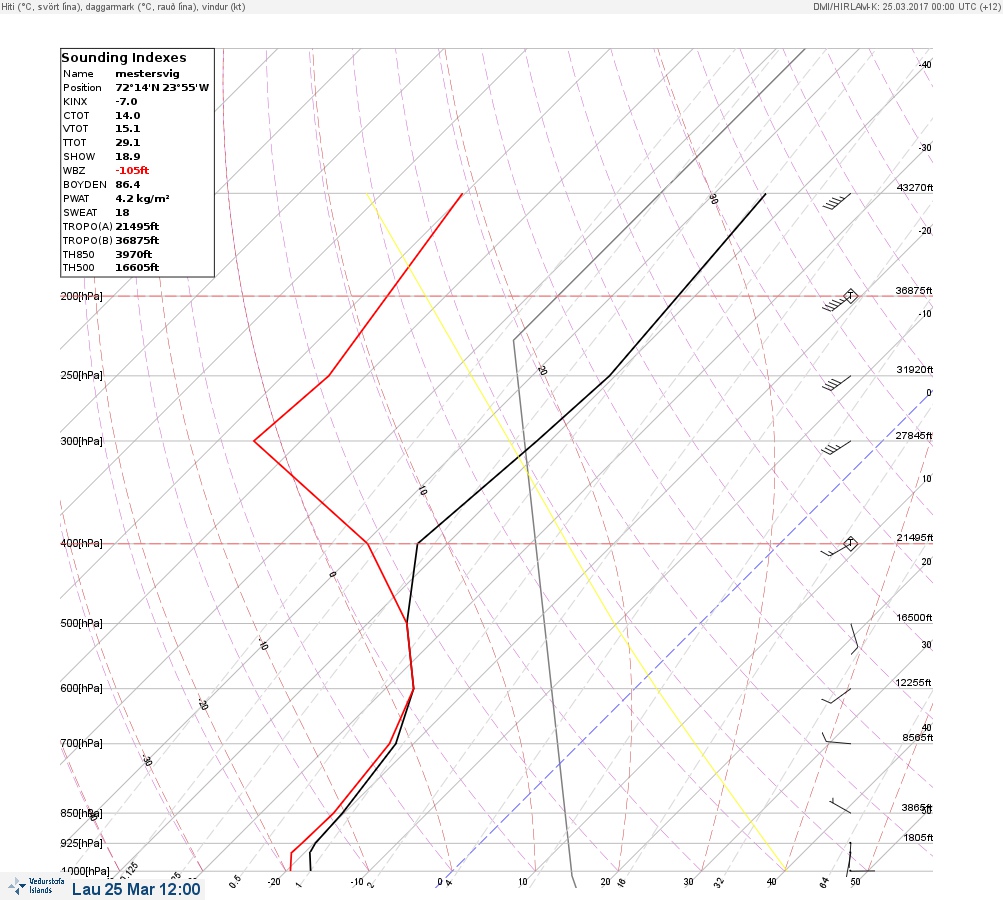Click the 600[hPa] pressure label
Image resolution: width=1003 pixels, height=900 pixels.
point(81,688)
